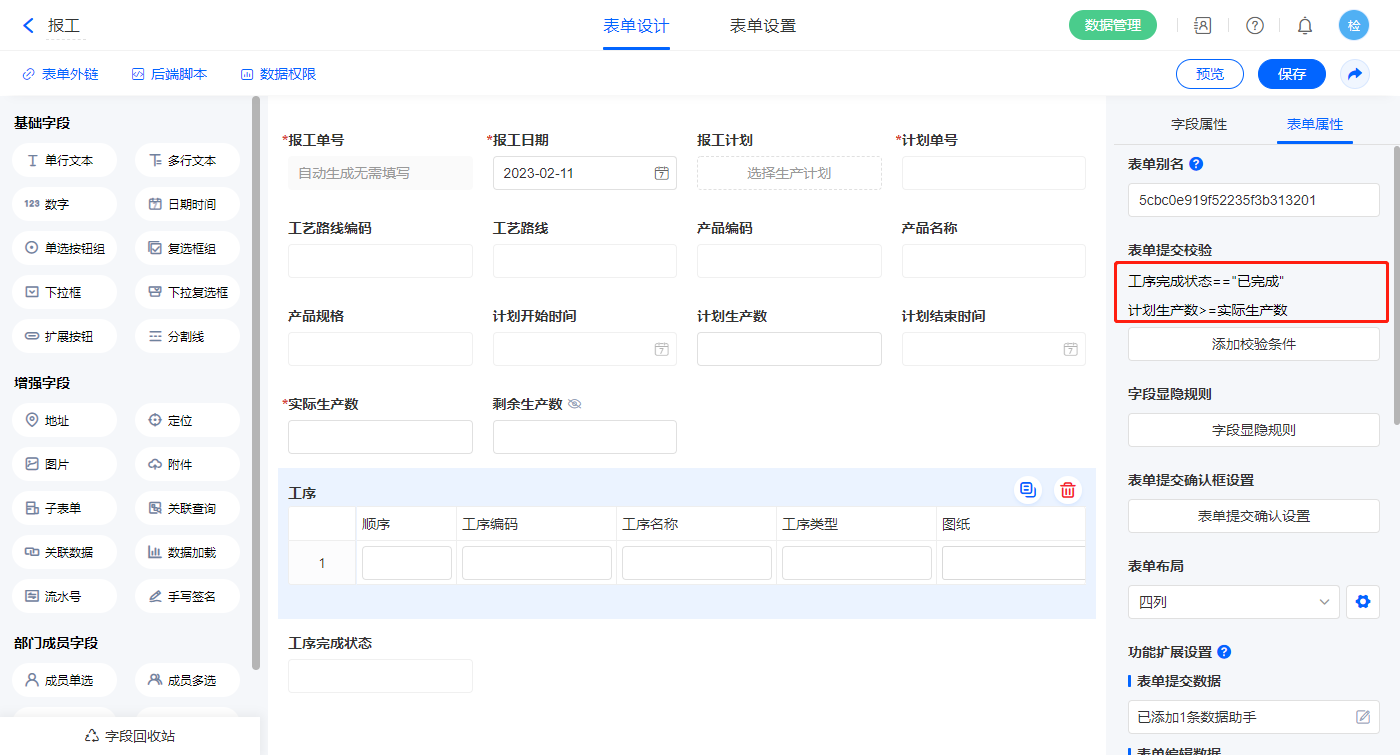Click 添加校验条件 button
The height and width of the screenshot is (755, 1400).
click(x=1253, y=344)
